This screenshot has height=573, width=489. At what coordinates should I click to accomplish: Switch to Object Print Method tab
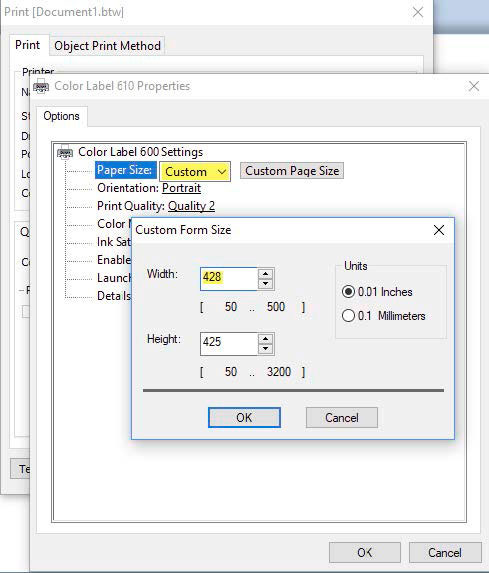(x=107, y=46)
